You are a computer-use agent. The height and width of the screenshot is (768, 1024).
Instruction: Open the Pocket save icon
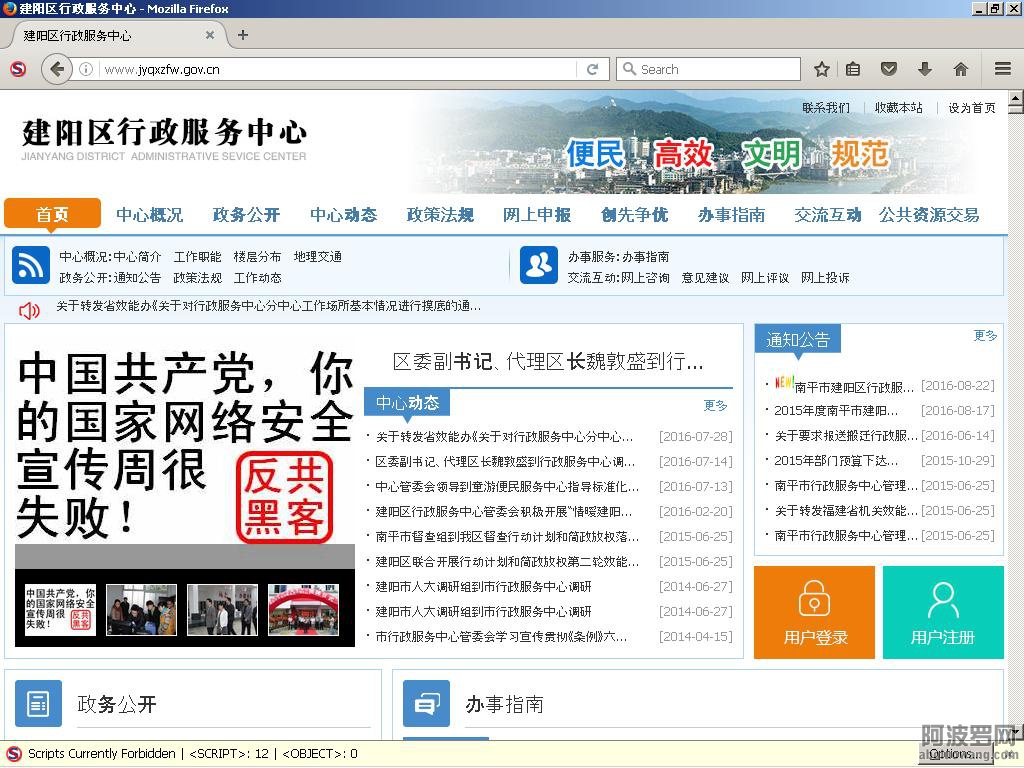888,69
